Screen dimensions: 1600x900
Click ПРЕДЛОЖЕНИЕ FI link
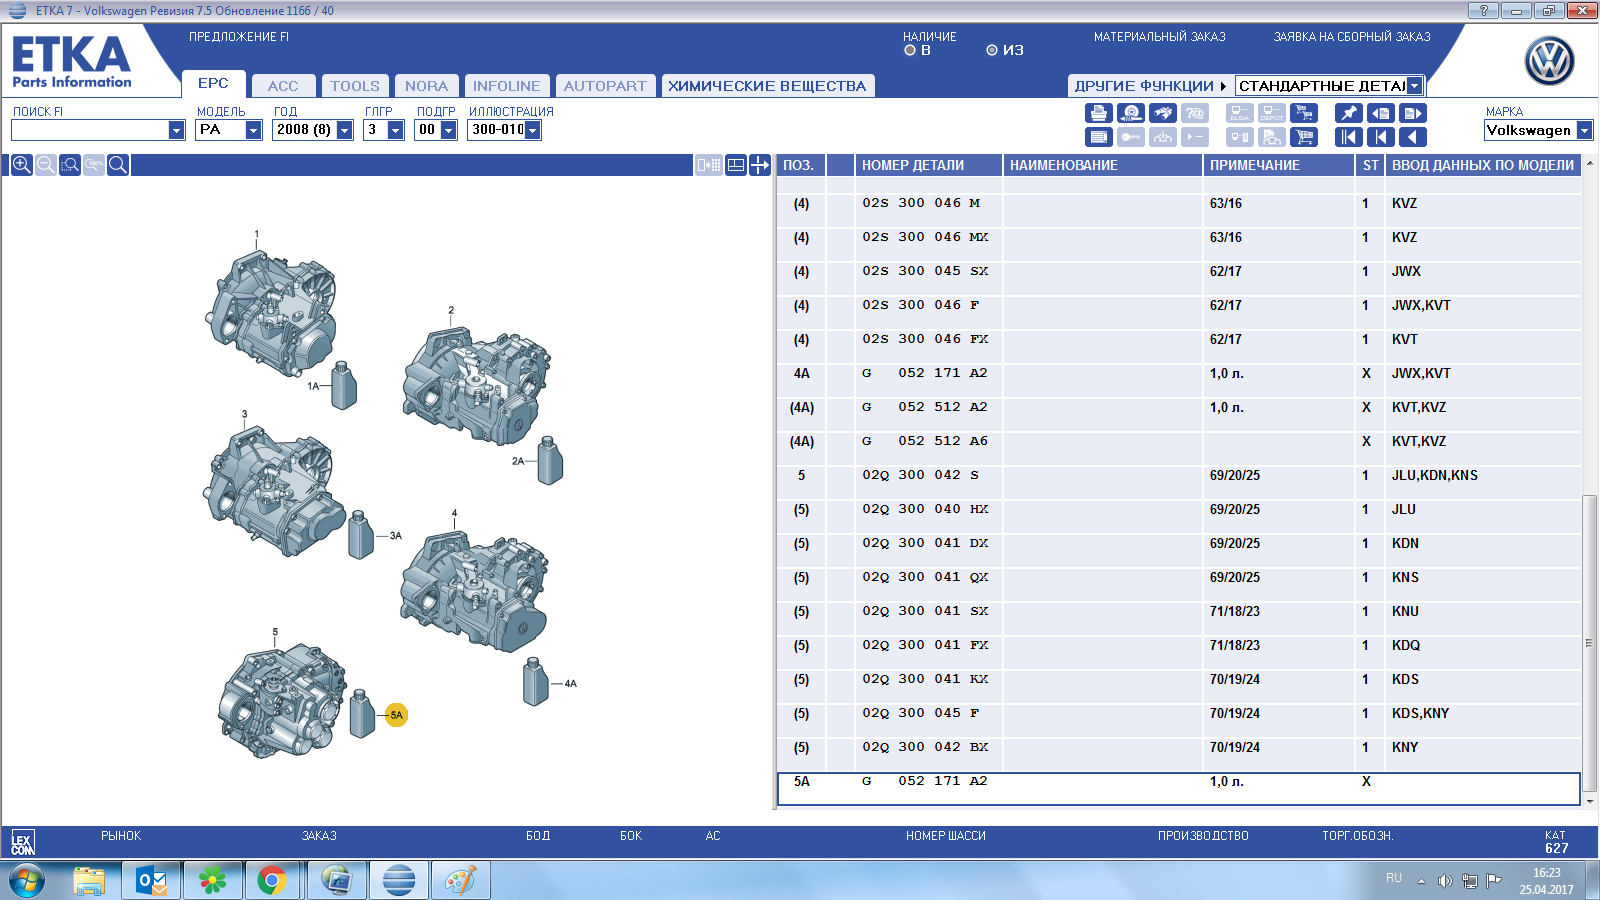click(239, 37)
